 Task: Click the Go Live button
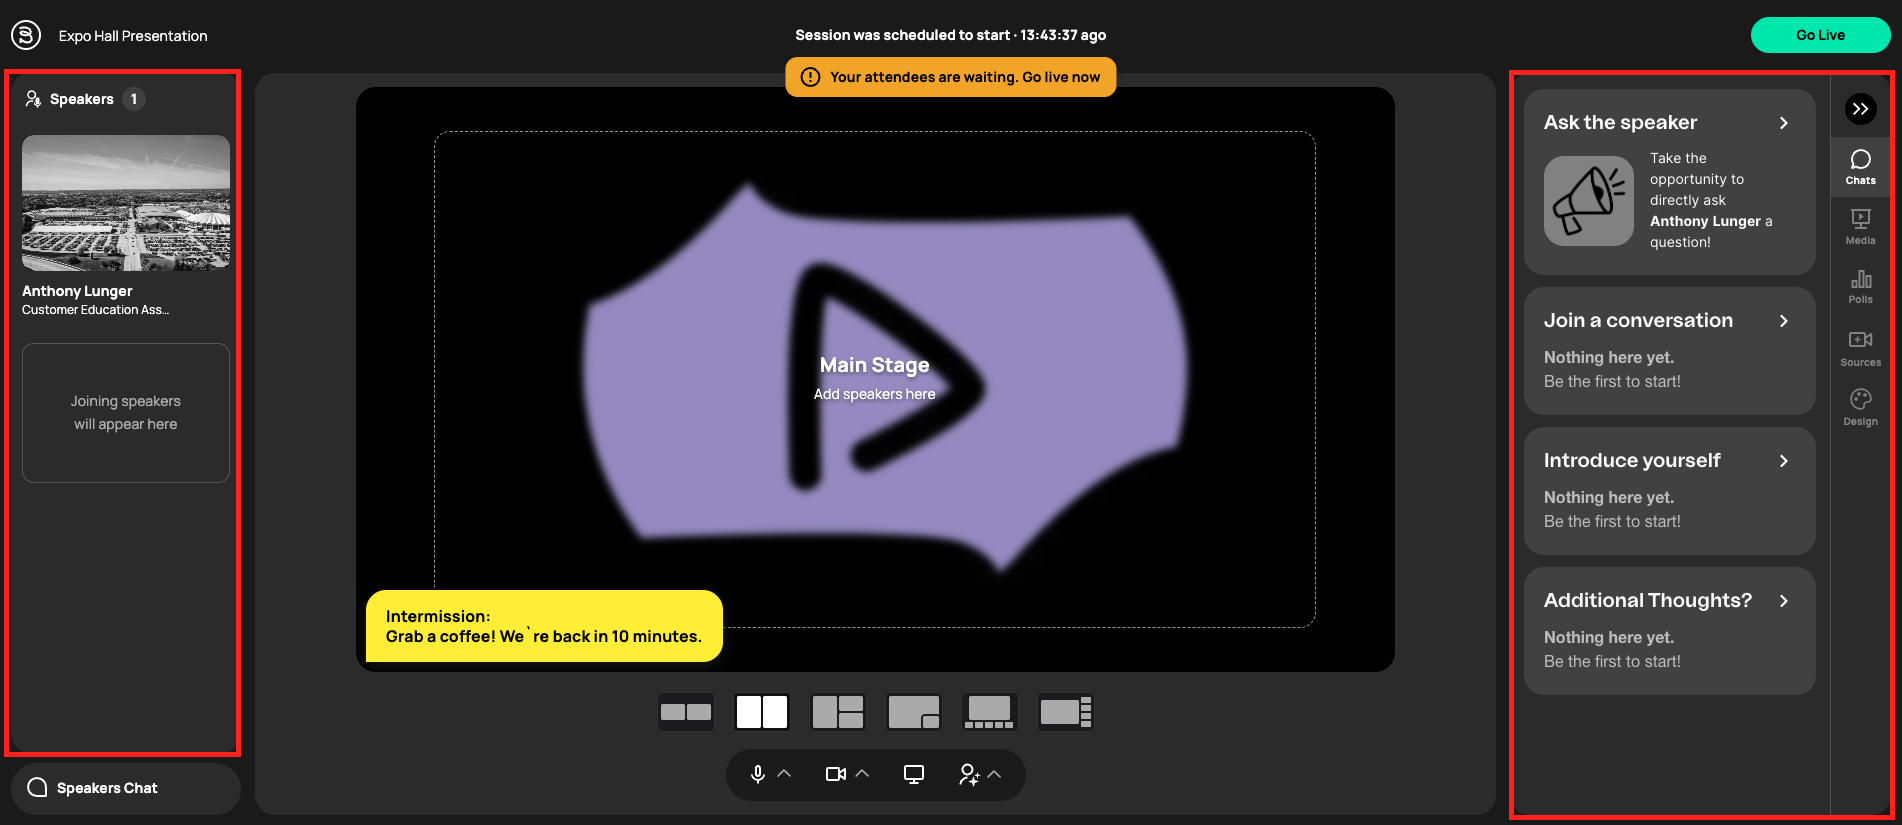pyautogui.click(x=1820, y=35)
